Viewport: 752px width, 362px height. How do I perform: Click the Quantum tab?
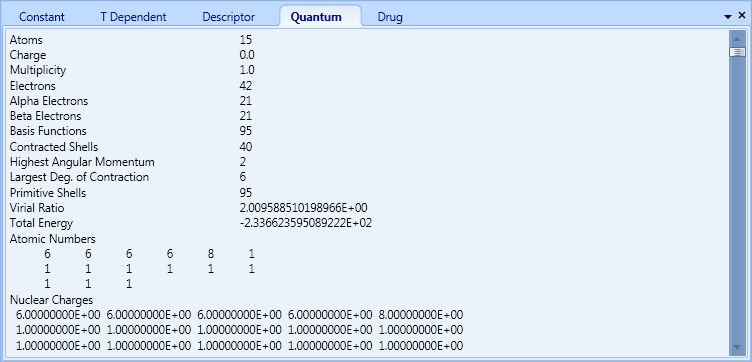tap(316, 17)
